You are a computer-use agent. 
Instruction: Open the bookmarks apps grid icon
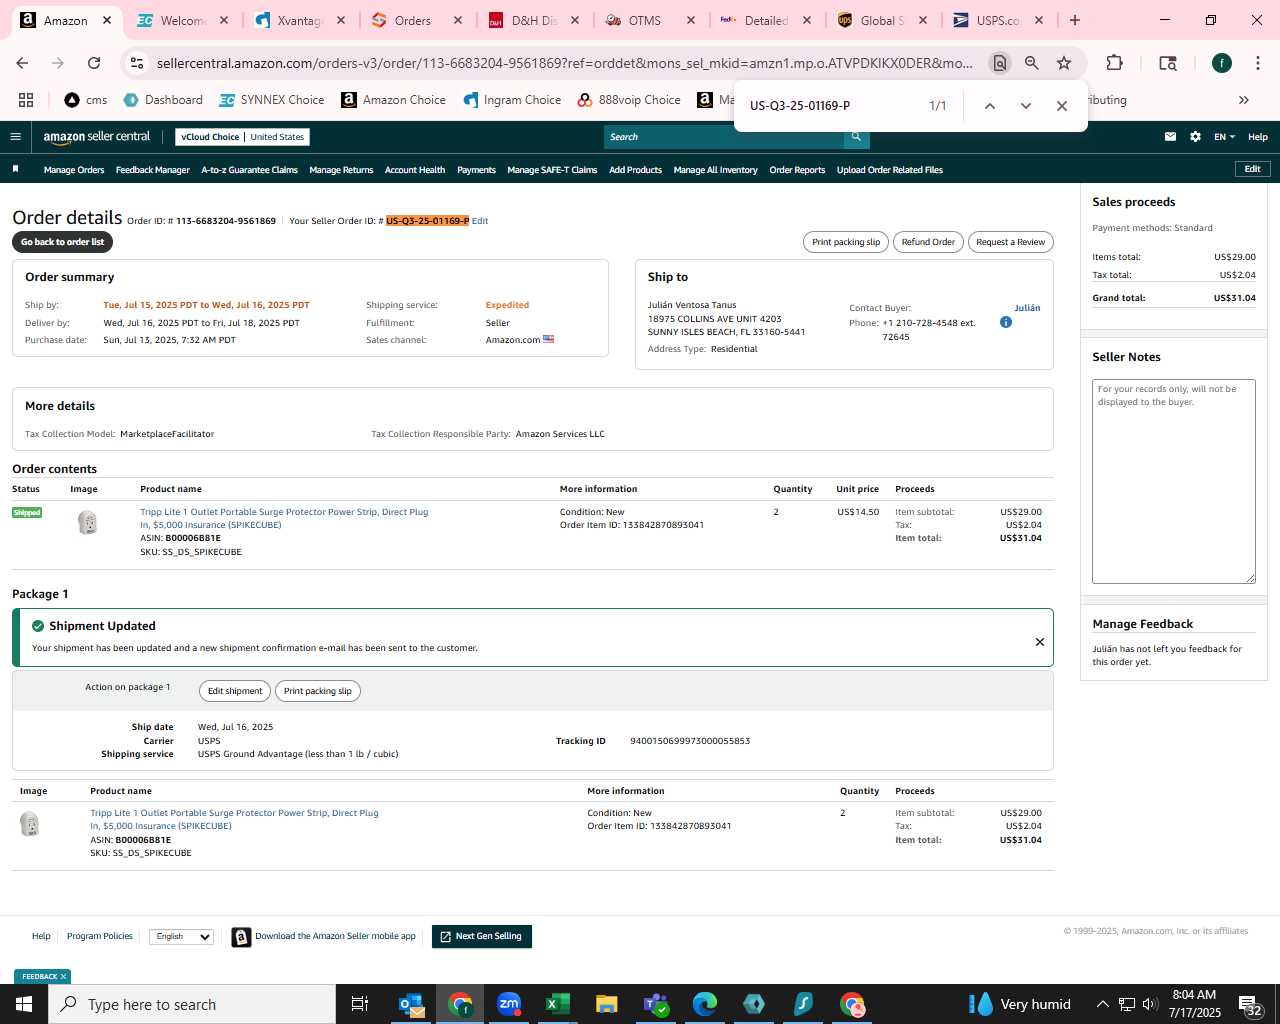[x=26, y=100]
